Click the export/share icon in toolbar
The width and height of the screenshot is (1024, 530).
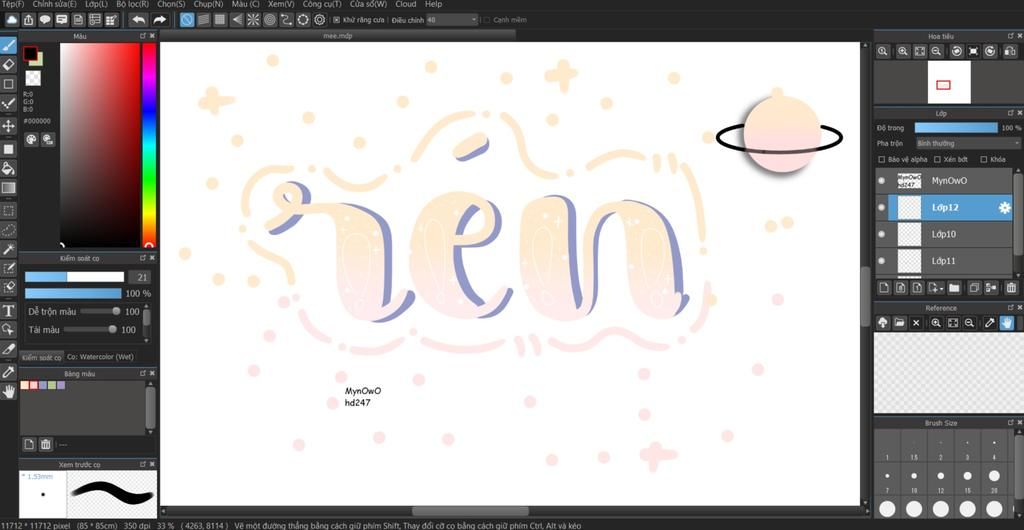[29, 20]
